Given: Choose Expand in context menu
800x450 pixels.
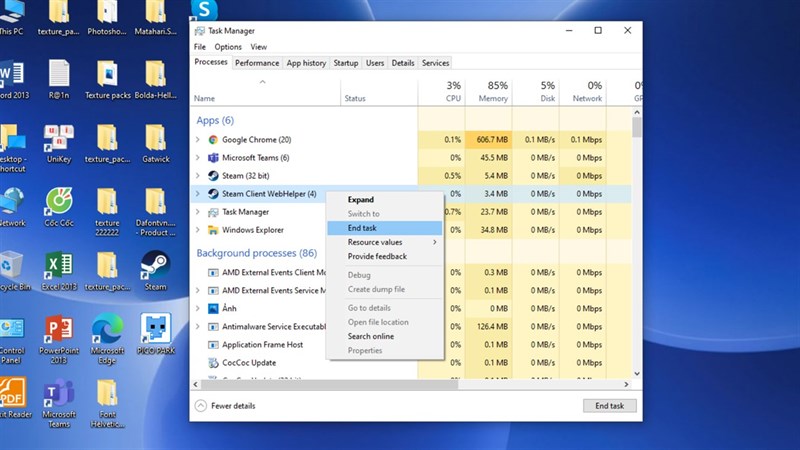Looking at the screenshot, I should [x=385, y=199].
